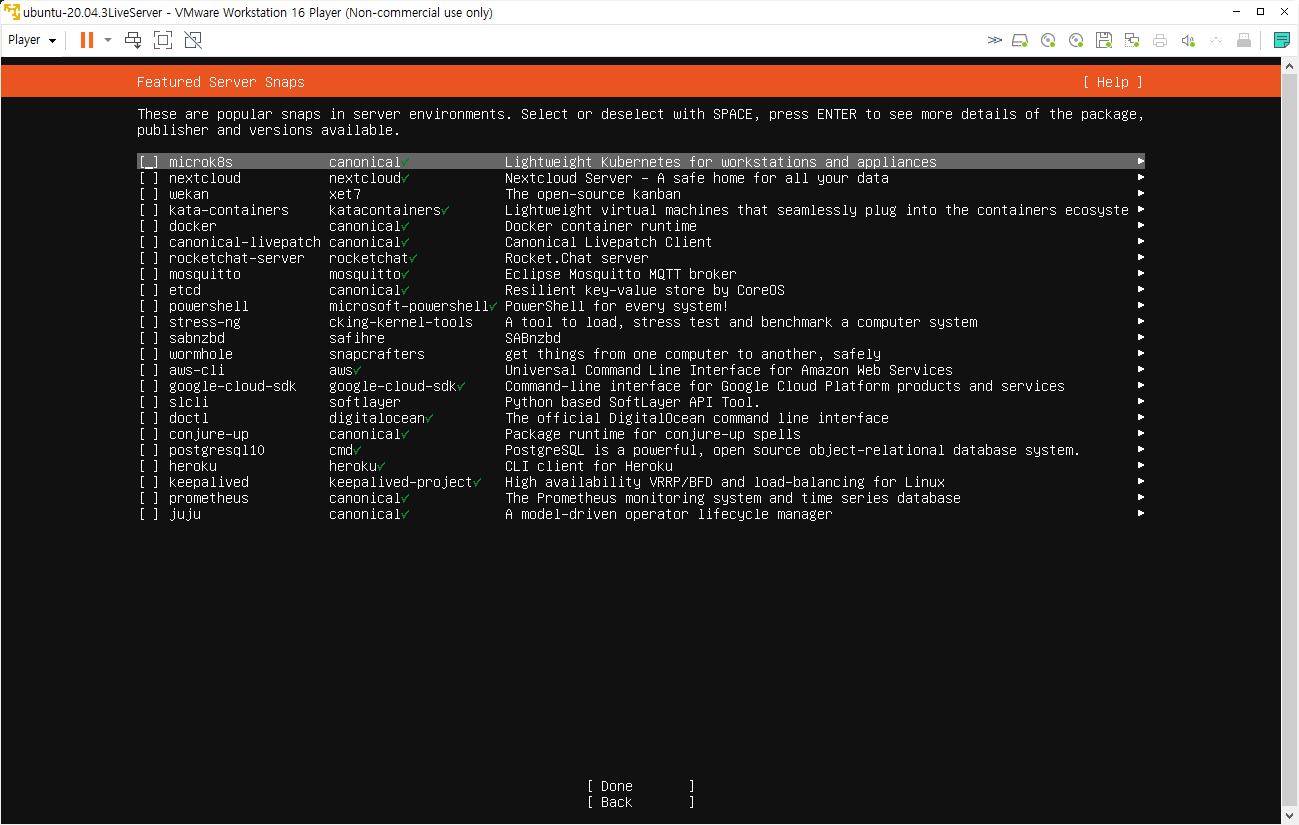Image resolution: width=1299 pixels, height=825 pixels.
Task: Show details arrow for the wormhole row
Action: click(1141, 354)
